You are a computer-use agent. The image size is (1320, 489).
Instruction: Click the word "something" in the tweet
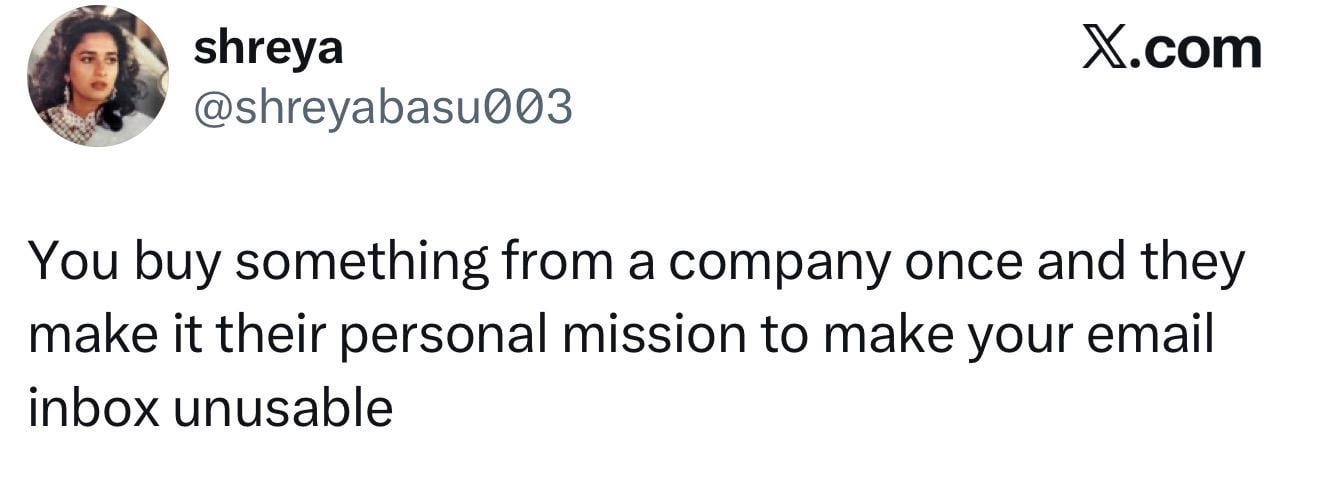coord(362,264)
